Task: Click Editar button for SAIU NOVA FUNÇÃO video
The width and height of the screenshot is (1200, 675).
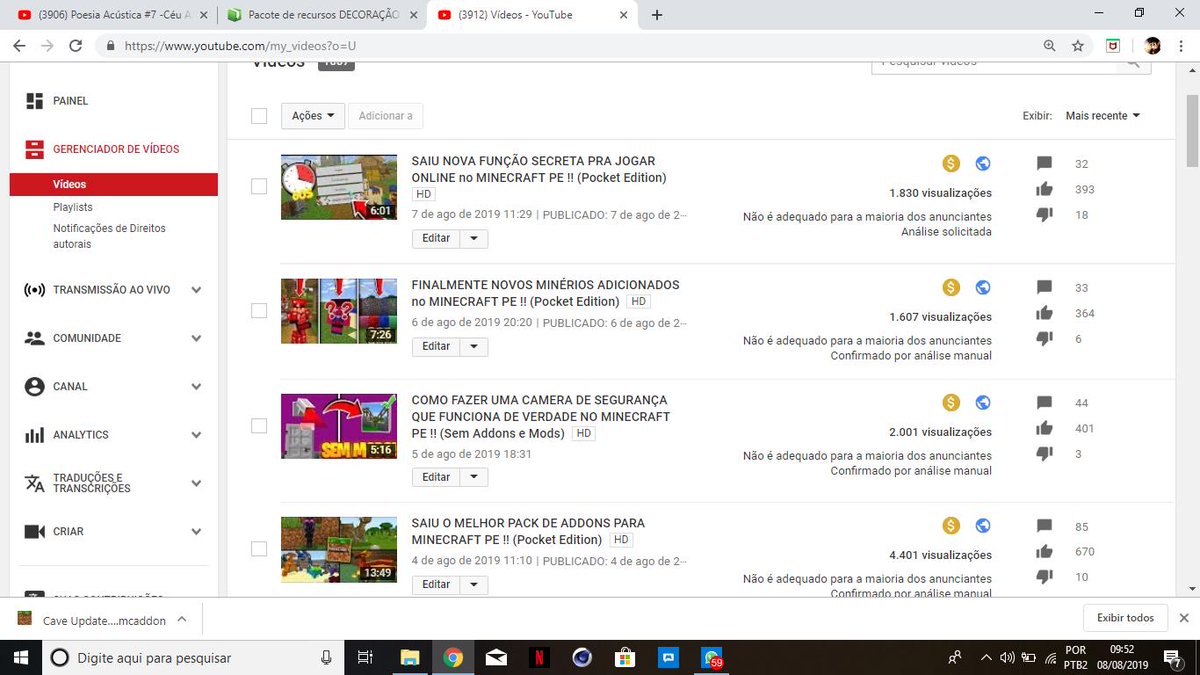Action: [437, 238]
